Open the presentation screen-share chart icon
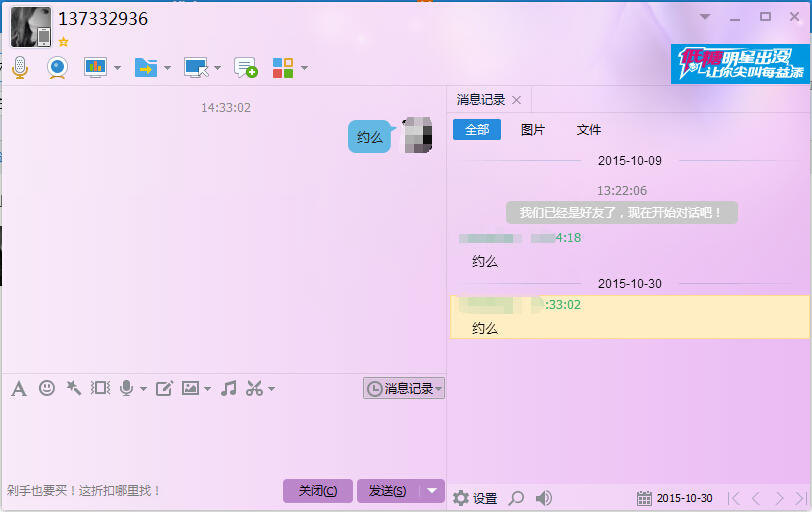 pyautogui.click(x=95, y=67)
